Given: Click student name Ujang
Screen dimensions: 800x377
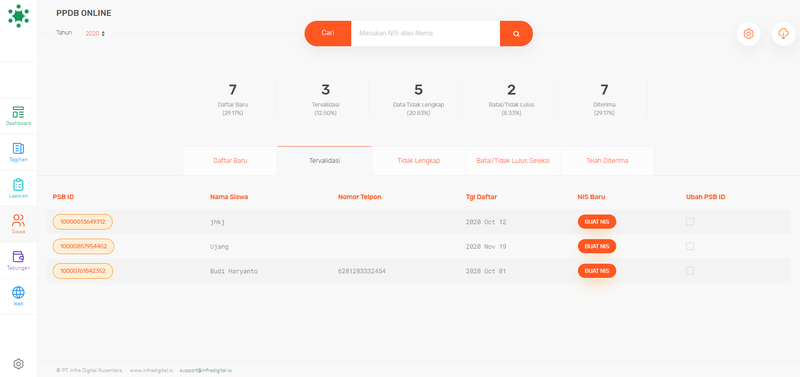Looking at the screenshot, I should coord(219,247).
